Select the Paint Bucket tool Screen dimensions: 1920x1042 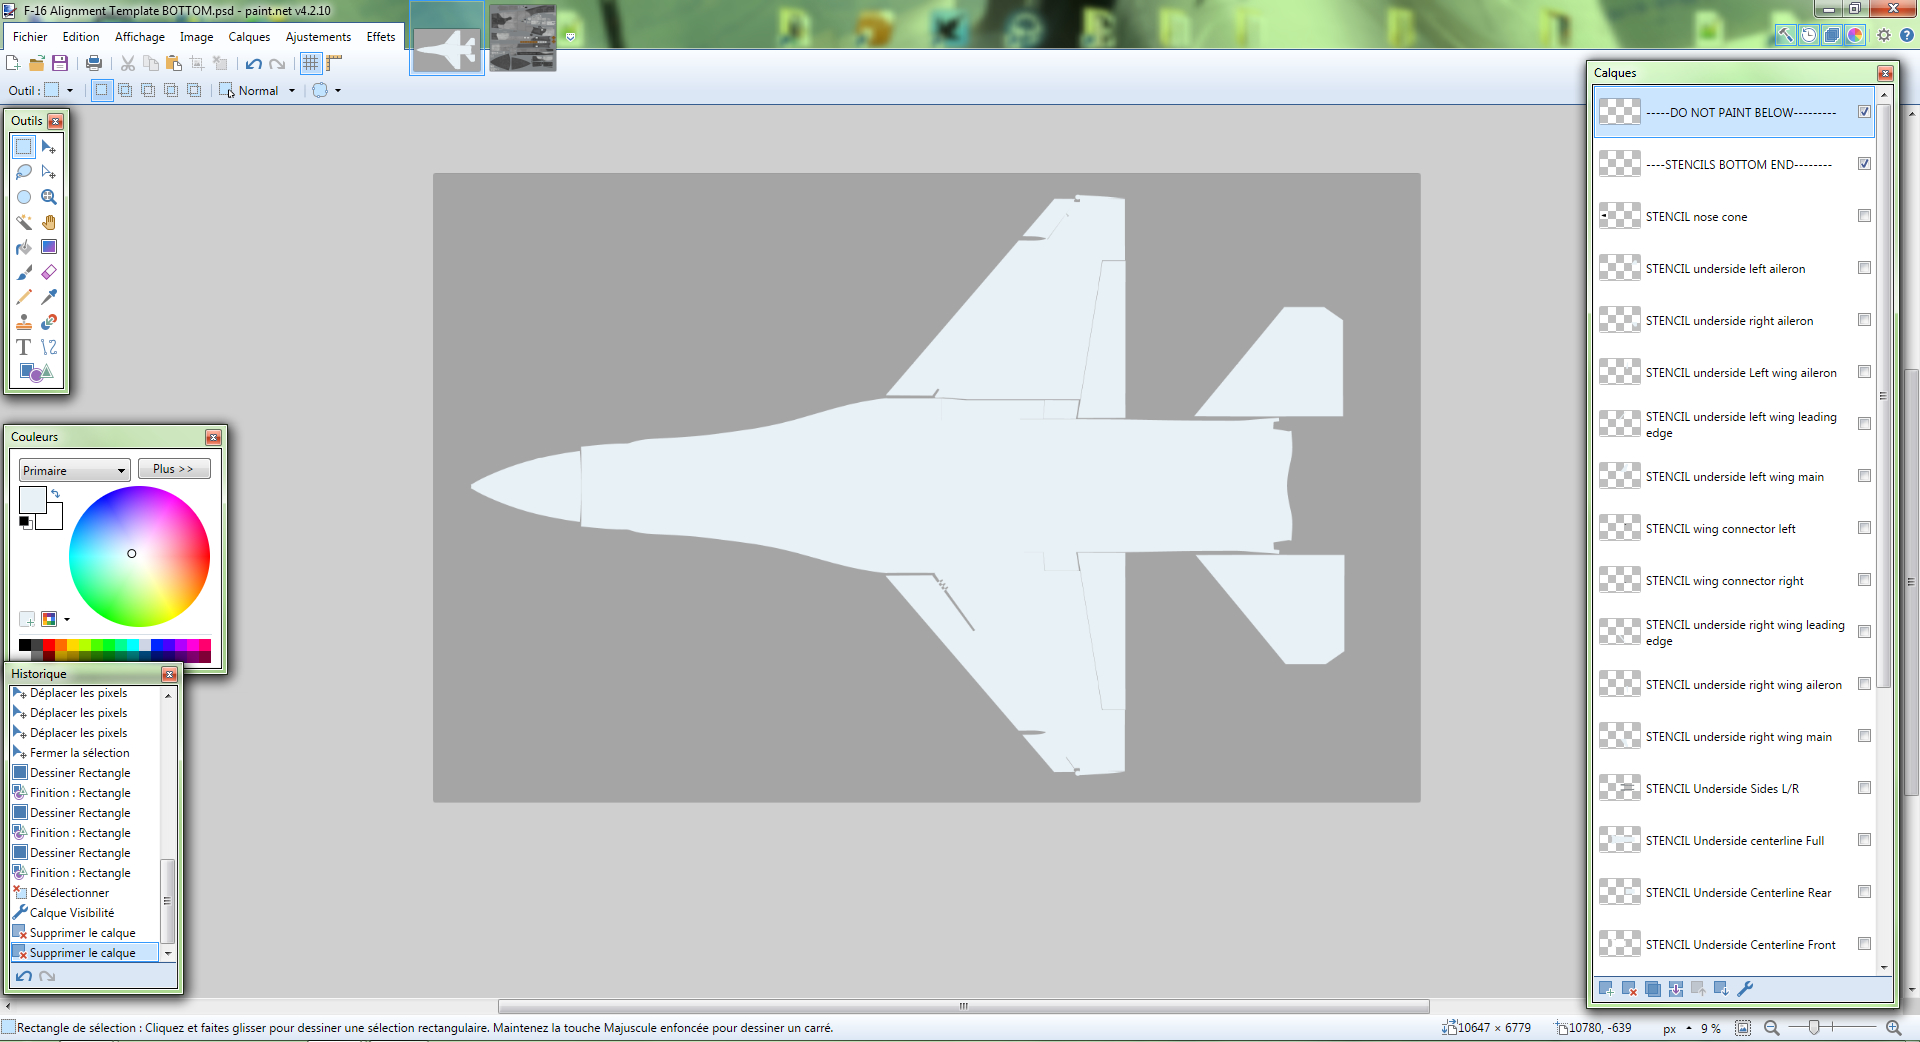(24, 247)
